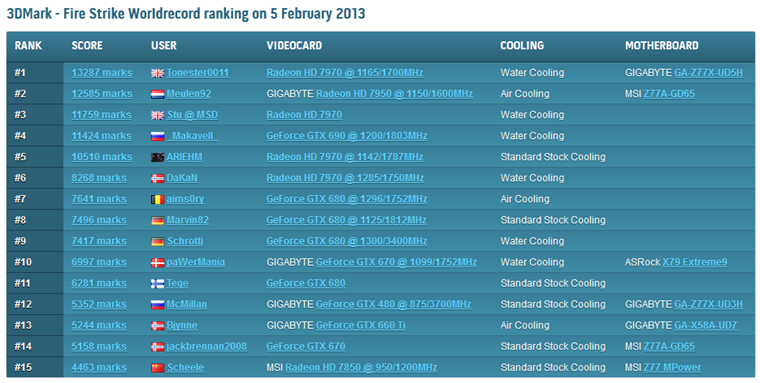View Scheele user profile
760x383 pixels.
click(186, 367)
